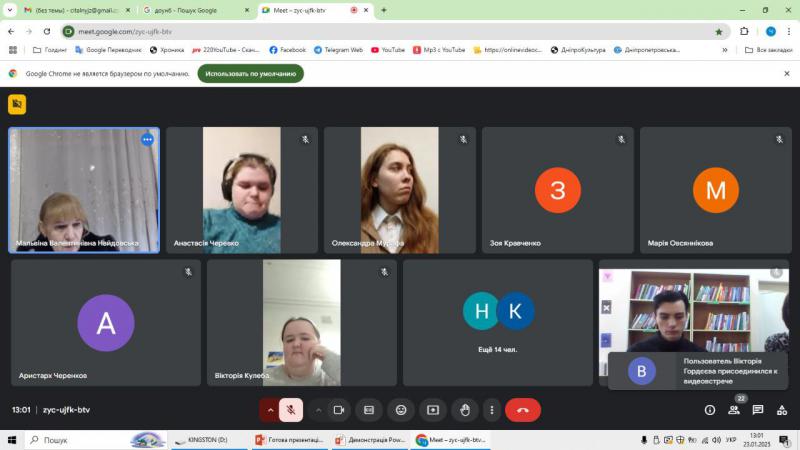Click the present screen button
Viewport: 800px width, 450px height.
(433, 410)
